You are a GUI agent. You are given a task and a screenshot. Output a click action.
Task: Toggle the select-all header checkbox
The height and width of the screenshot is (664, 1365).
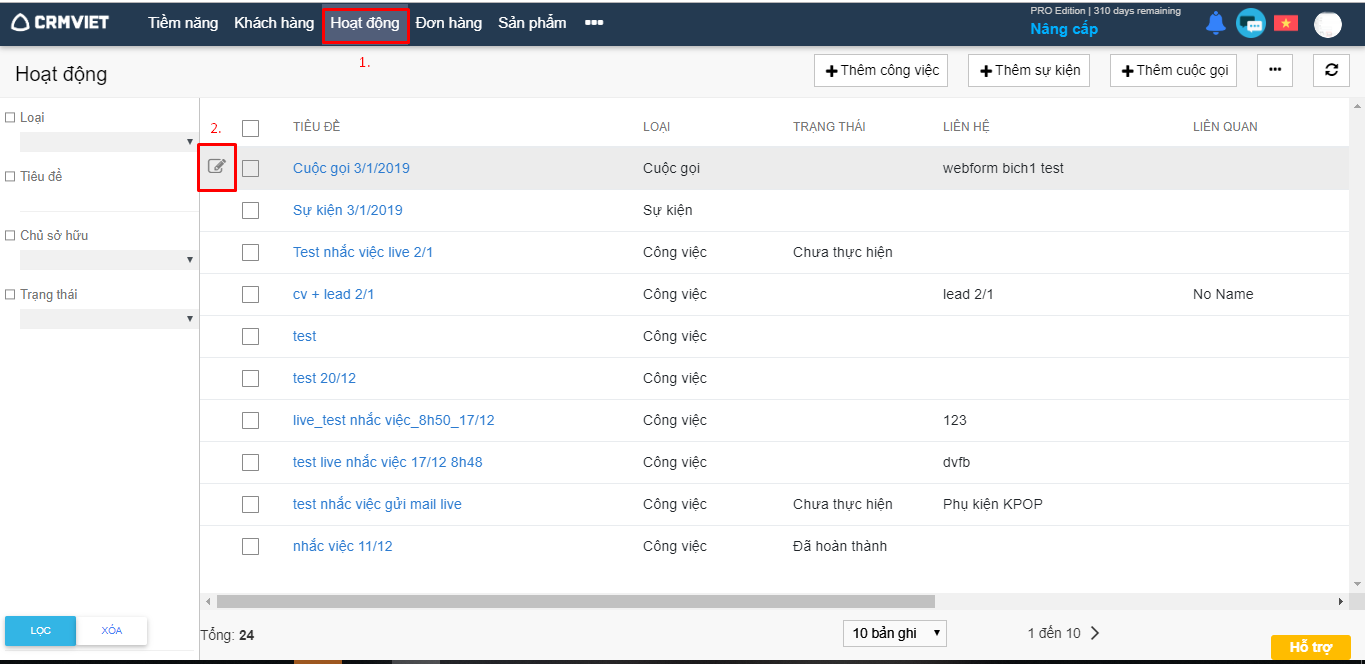pyautogui.click(x=250, y=127)
